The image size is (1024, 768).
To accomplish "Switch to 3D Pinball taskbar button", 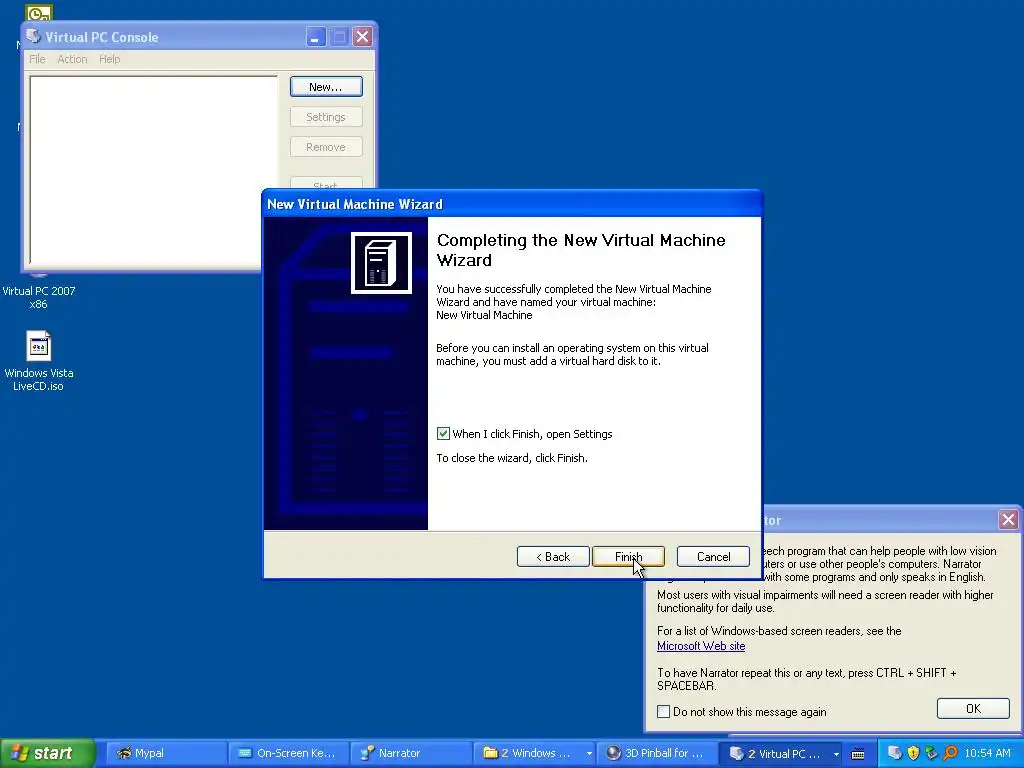I will [656, 753].
